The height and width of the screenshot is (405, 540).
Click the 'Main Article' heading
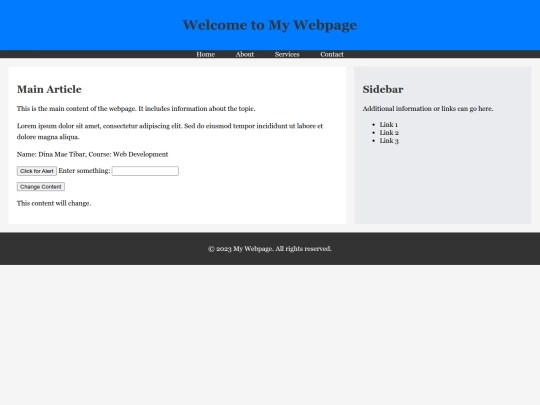pos(49,89)
